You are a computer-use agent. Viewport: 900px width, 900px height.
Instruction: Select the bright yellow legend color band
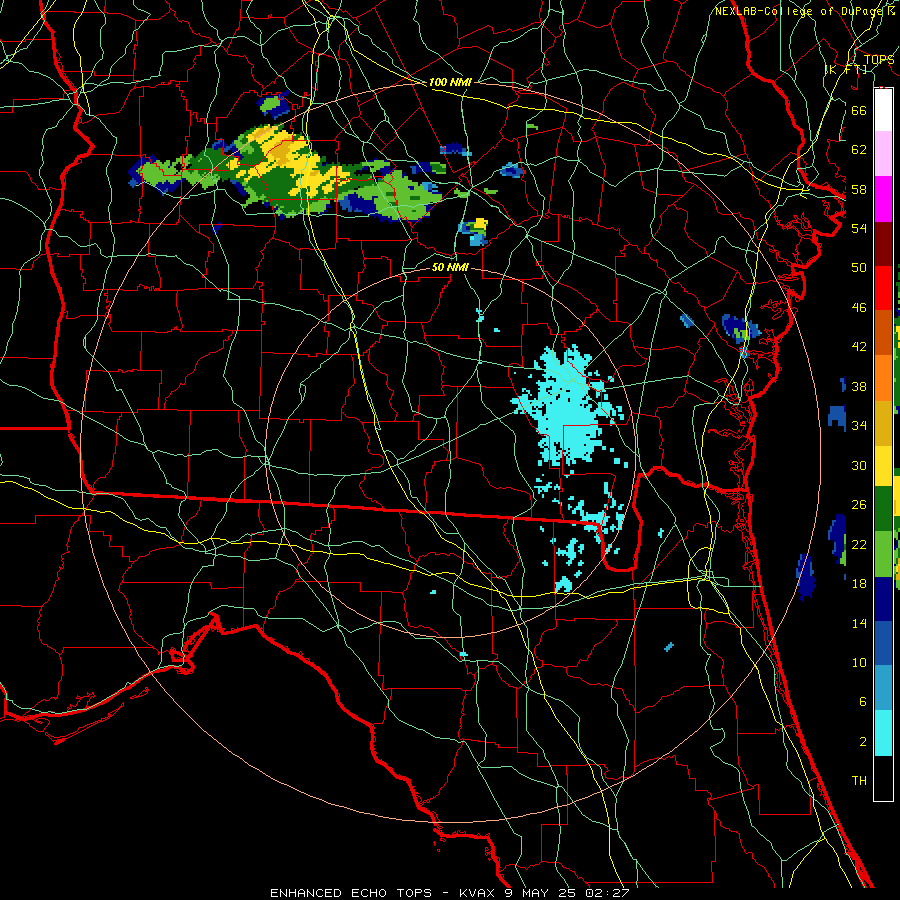[x=883, y=466]
